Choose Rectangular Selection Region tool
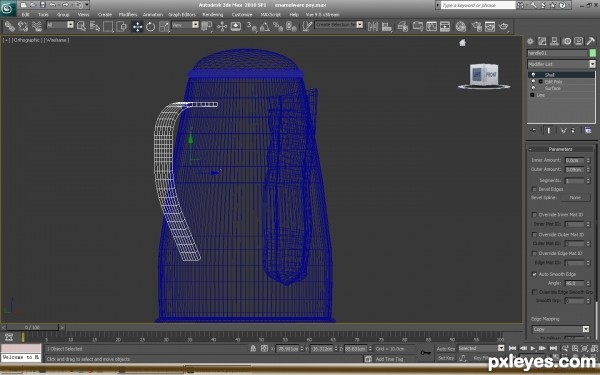This screenshot has height=375, width=600. [x=108, y=26]
